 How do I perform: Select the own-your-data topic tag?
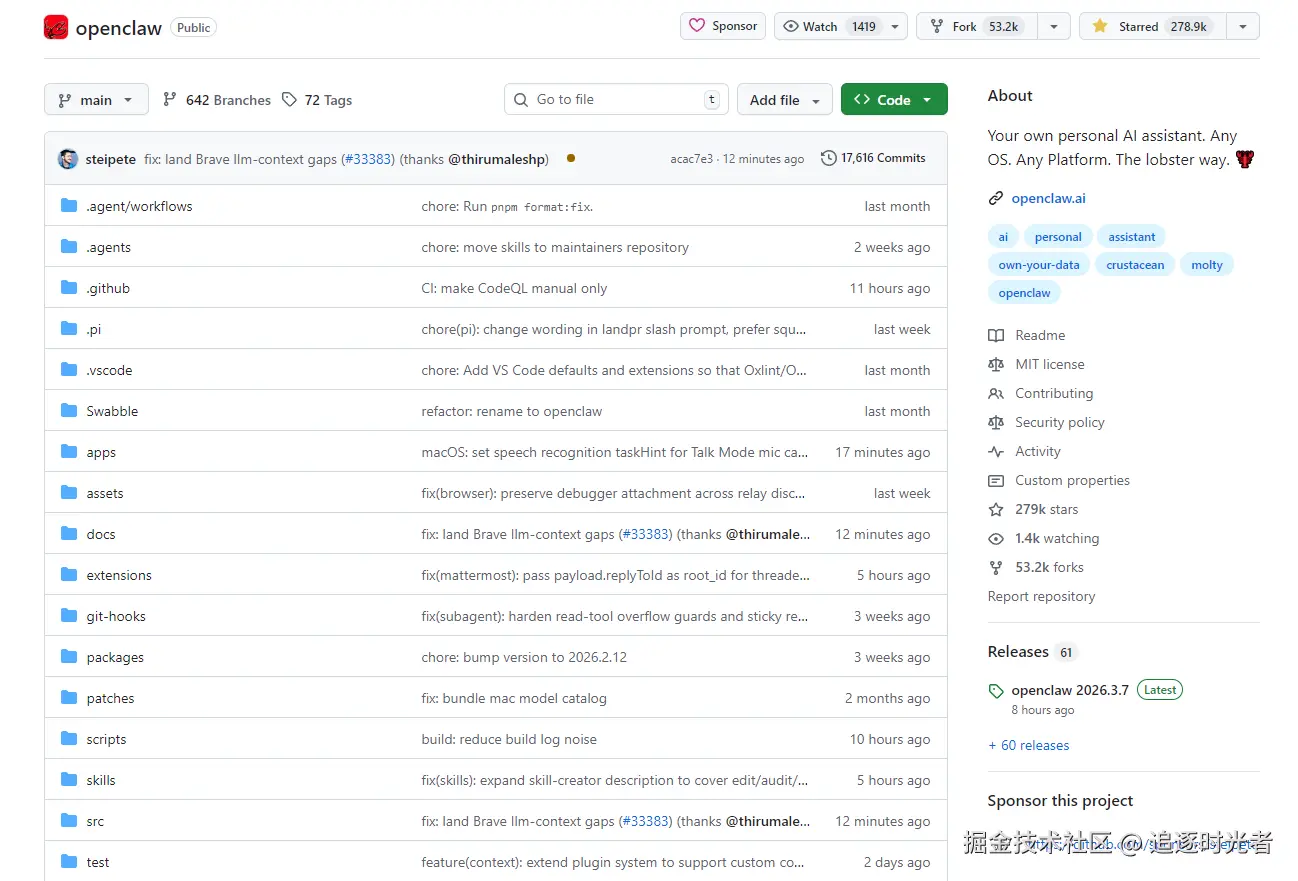point(1039,265)
